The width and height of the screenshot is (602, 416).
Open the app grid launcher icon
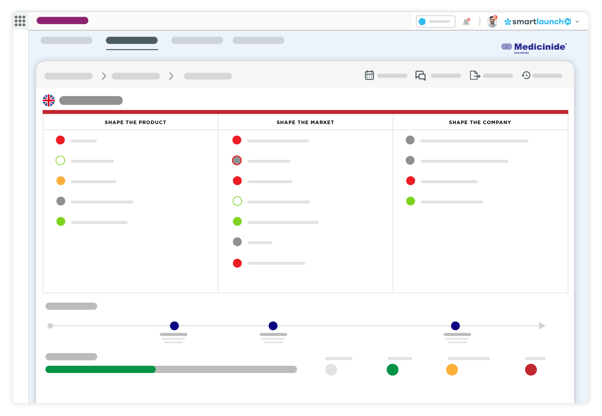coord(20,21)
